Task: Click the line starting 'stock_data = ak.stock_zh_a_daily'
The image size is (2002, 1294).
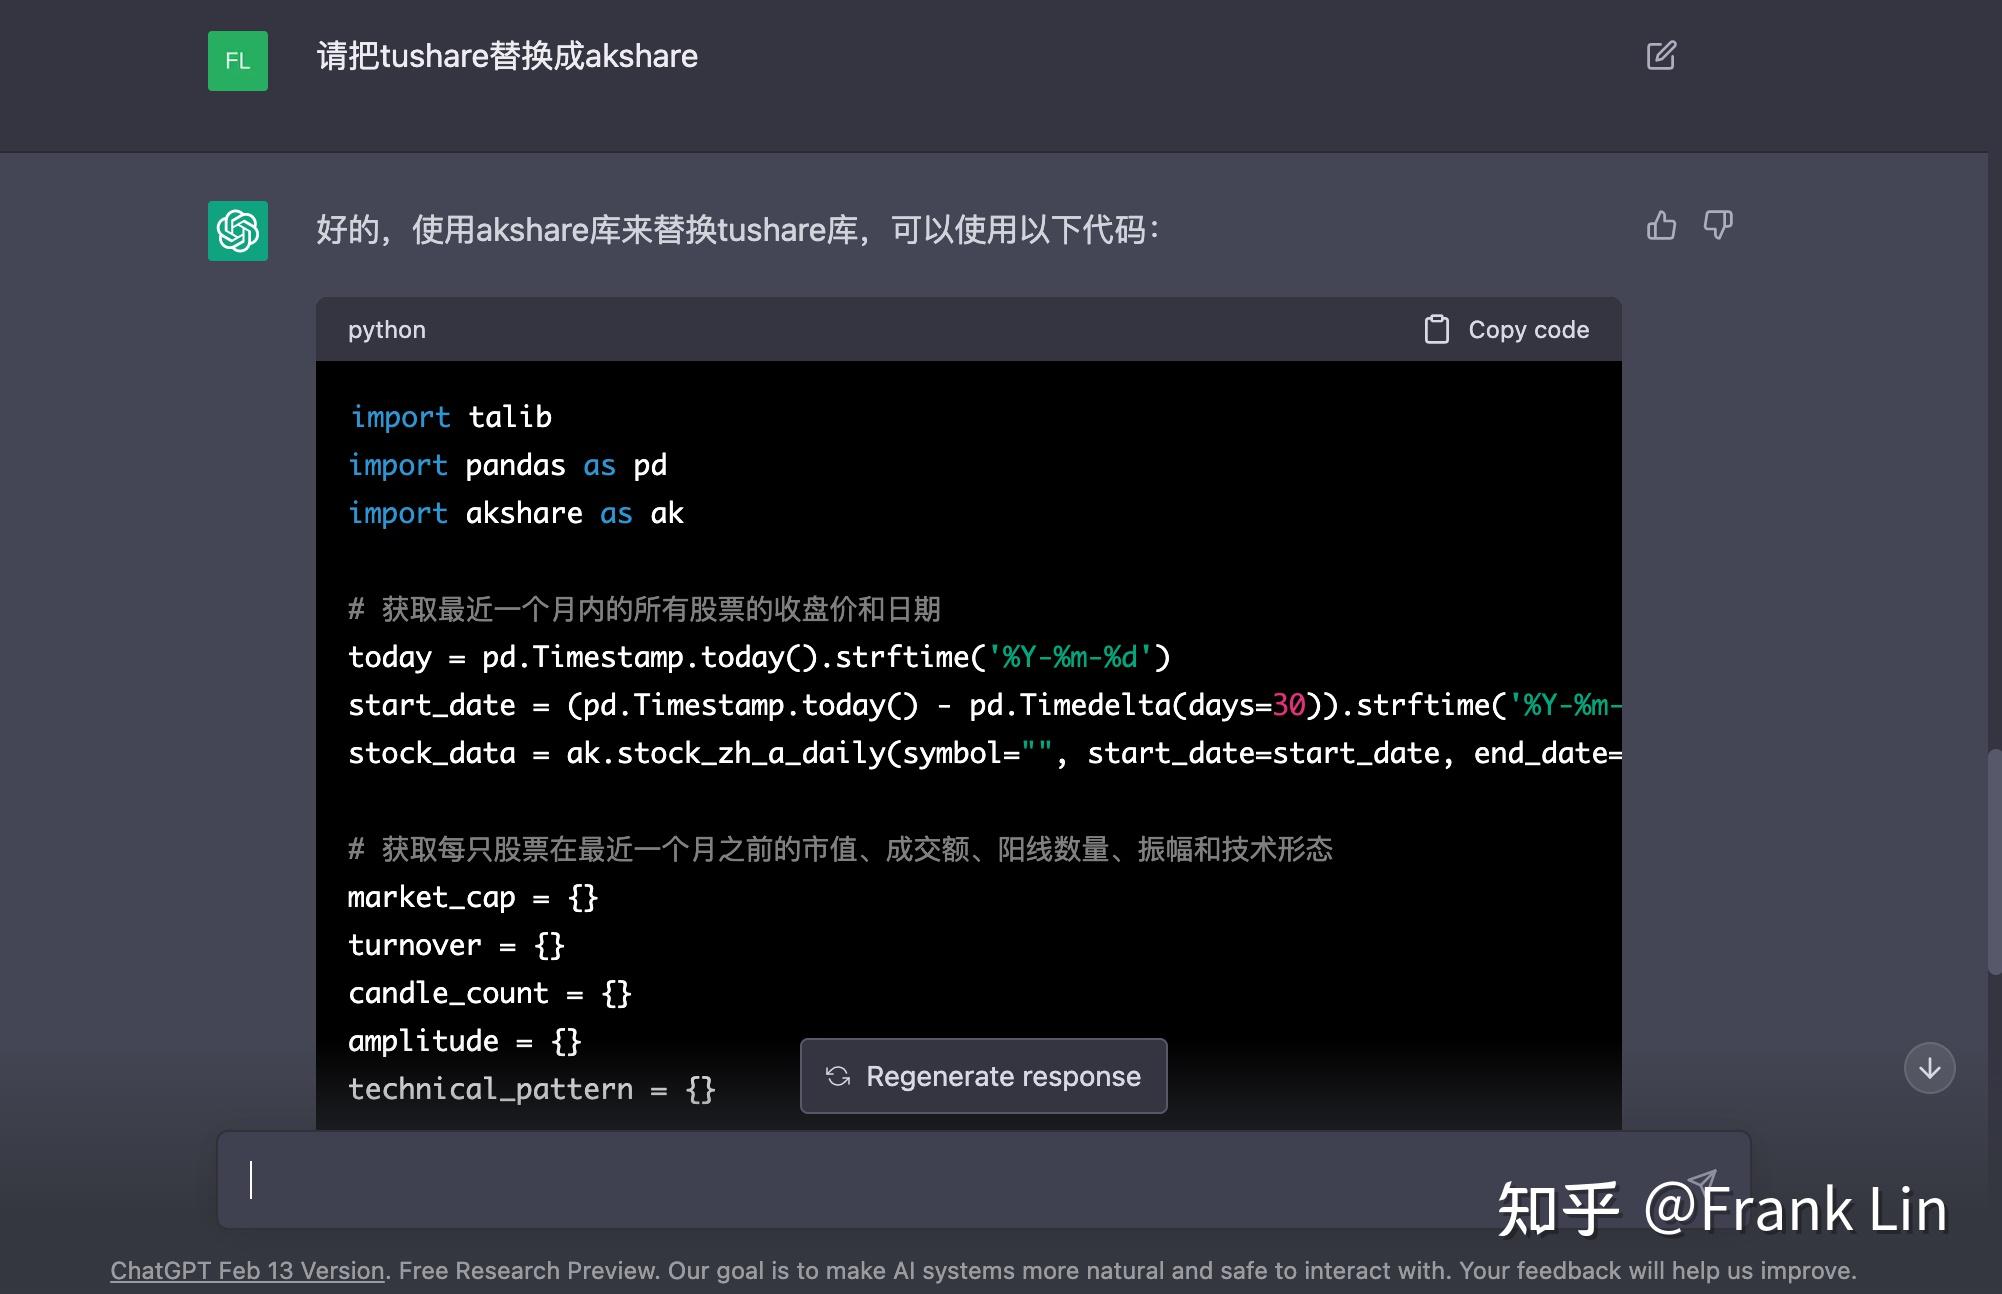Action: coord(985,753)
